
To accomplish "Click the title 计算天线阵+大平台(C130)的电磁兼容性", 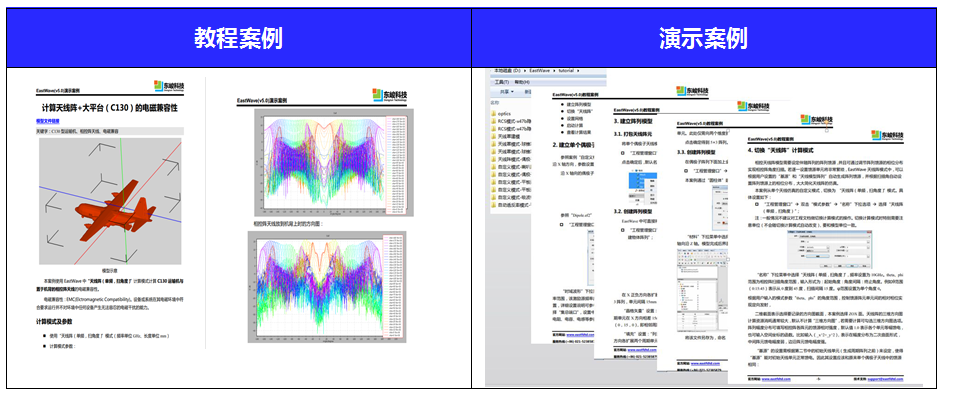I will point(110,108).
